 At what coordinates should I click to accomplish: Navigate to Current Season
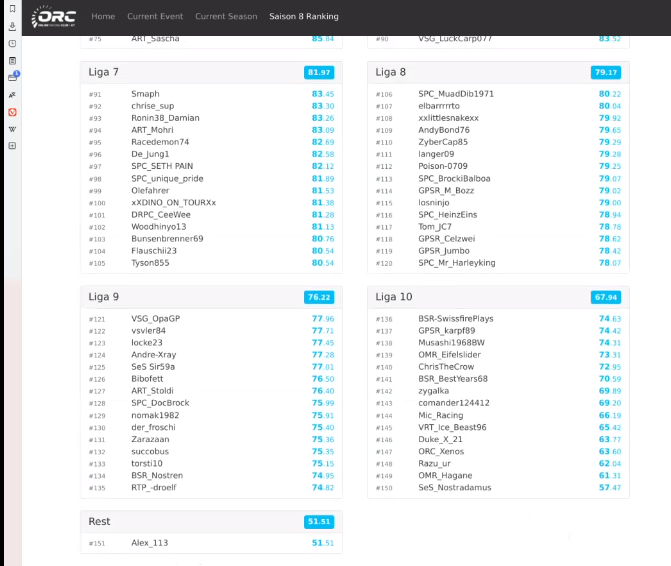(226, 17)
